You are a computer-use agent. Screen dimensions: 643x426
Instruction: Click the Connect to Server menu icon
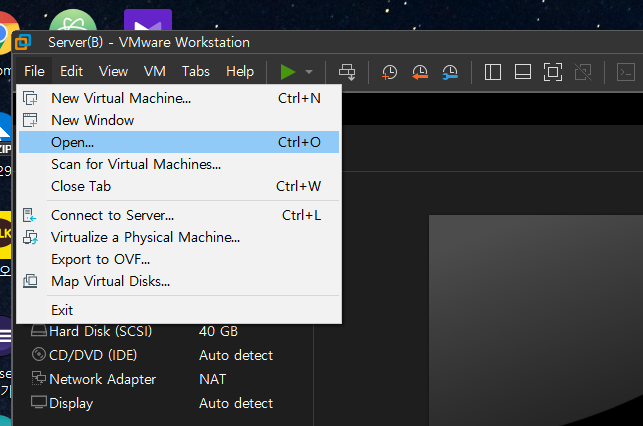click(x=30, y=215)
